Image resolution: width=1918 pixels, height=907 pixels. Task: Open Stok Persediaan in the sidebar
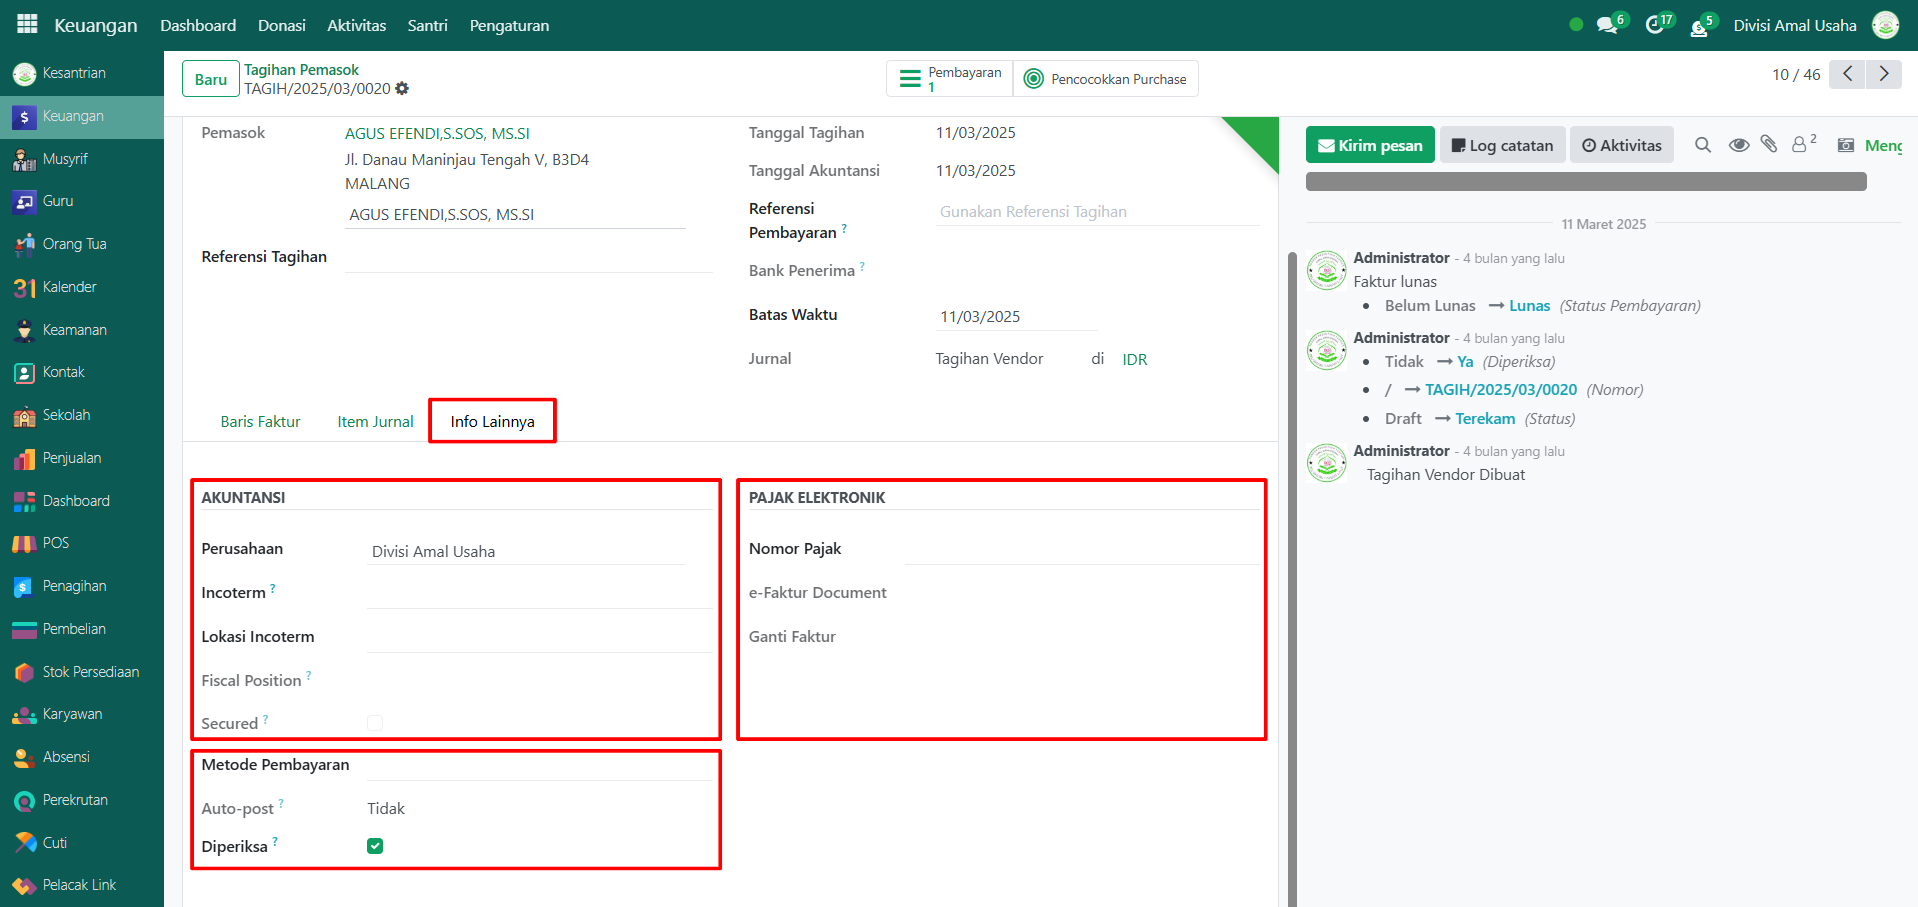point(90,672)
